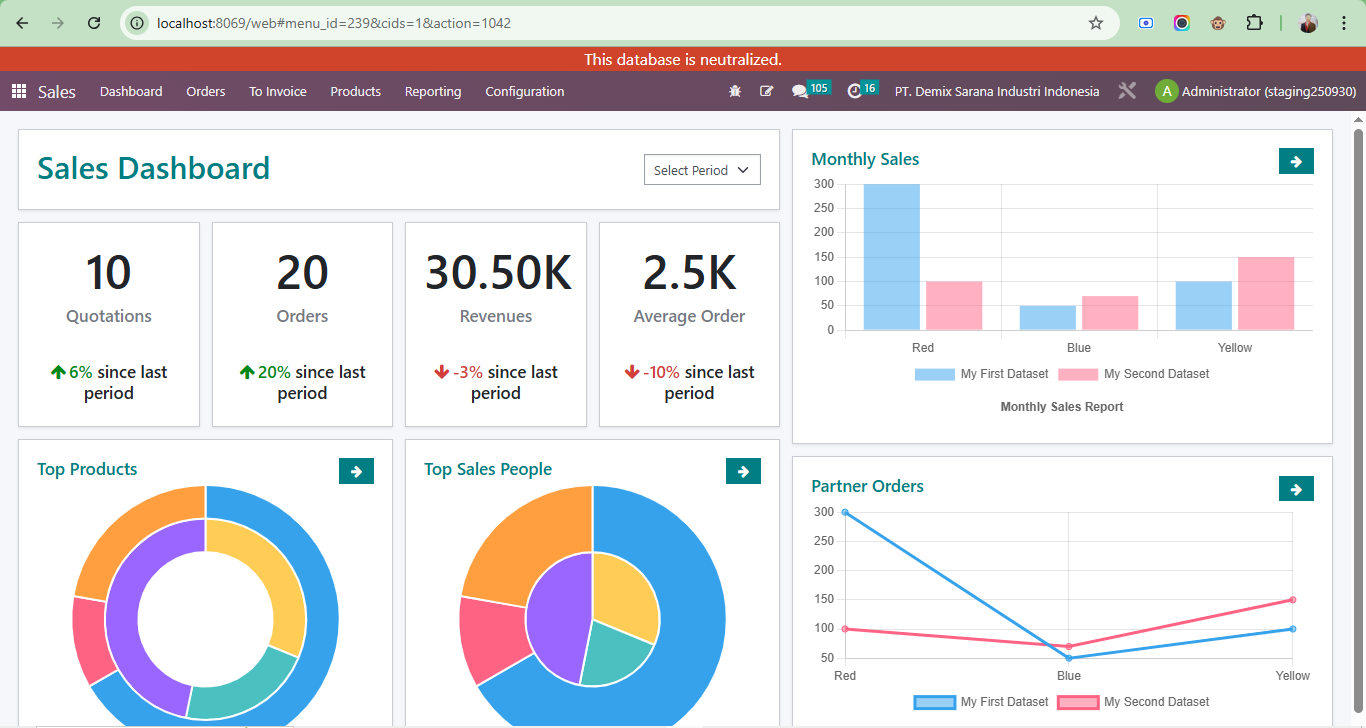The width and height of the screenshot is (1366, 728).
Task: Click blue line point at 300 in Partner Orders
Action: click(845, 512)
